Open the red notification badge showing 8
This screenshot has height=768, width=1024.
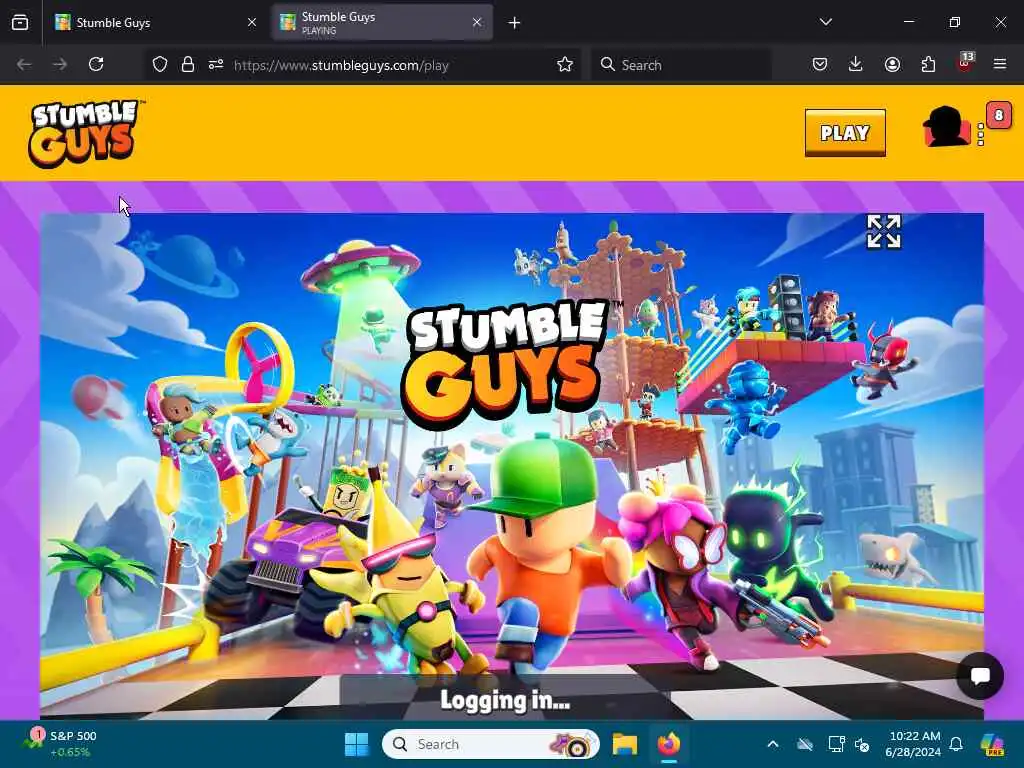click(998, 116)
